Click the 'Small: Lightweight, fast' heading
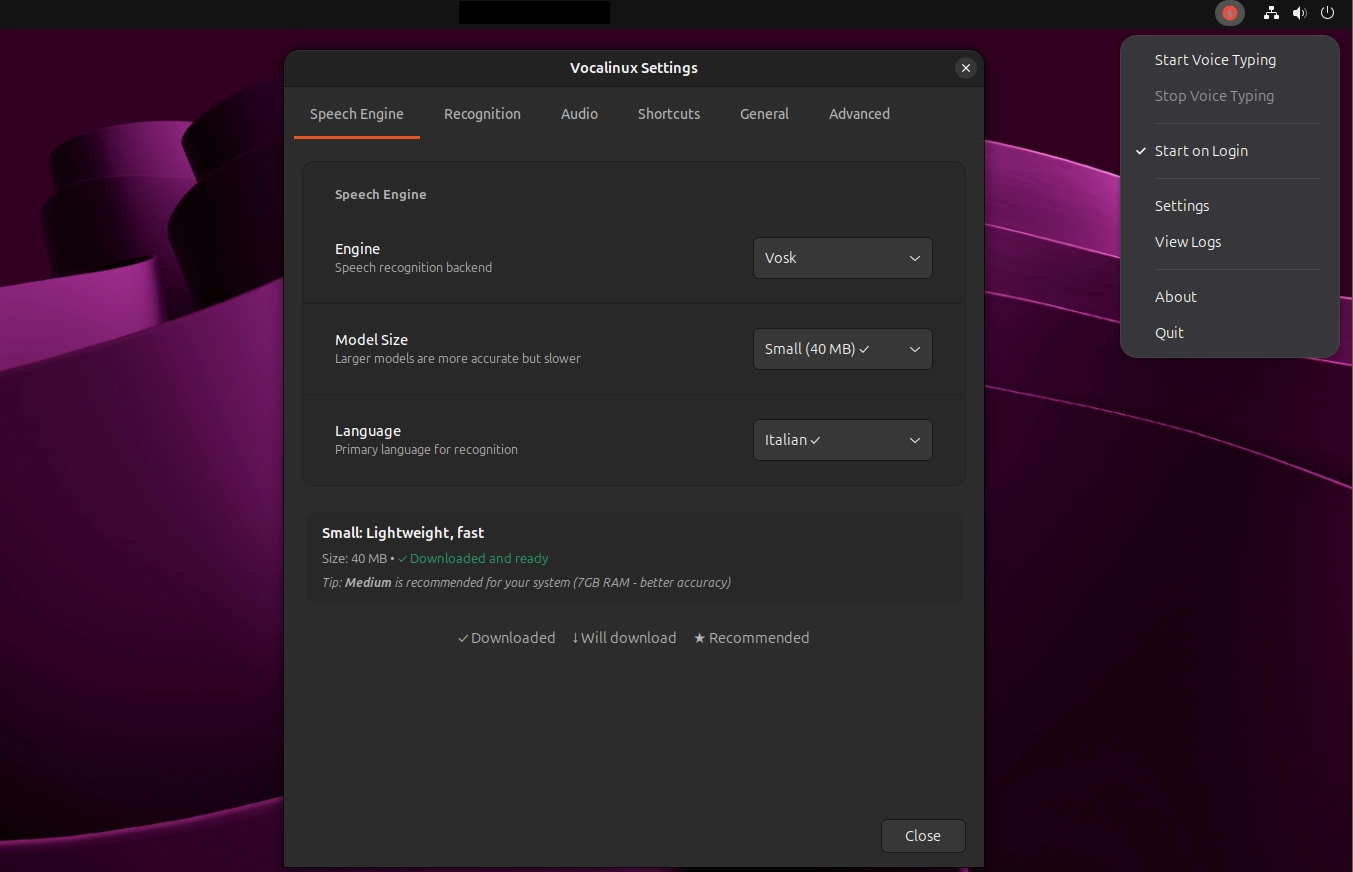Viewport: 1353px width, 872px height. click(x=403, y=533)
